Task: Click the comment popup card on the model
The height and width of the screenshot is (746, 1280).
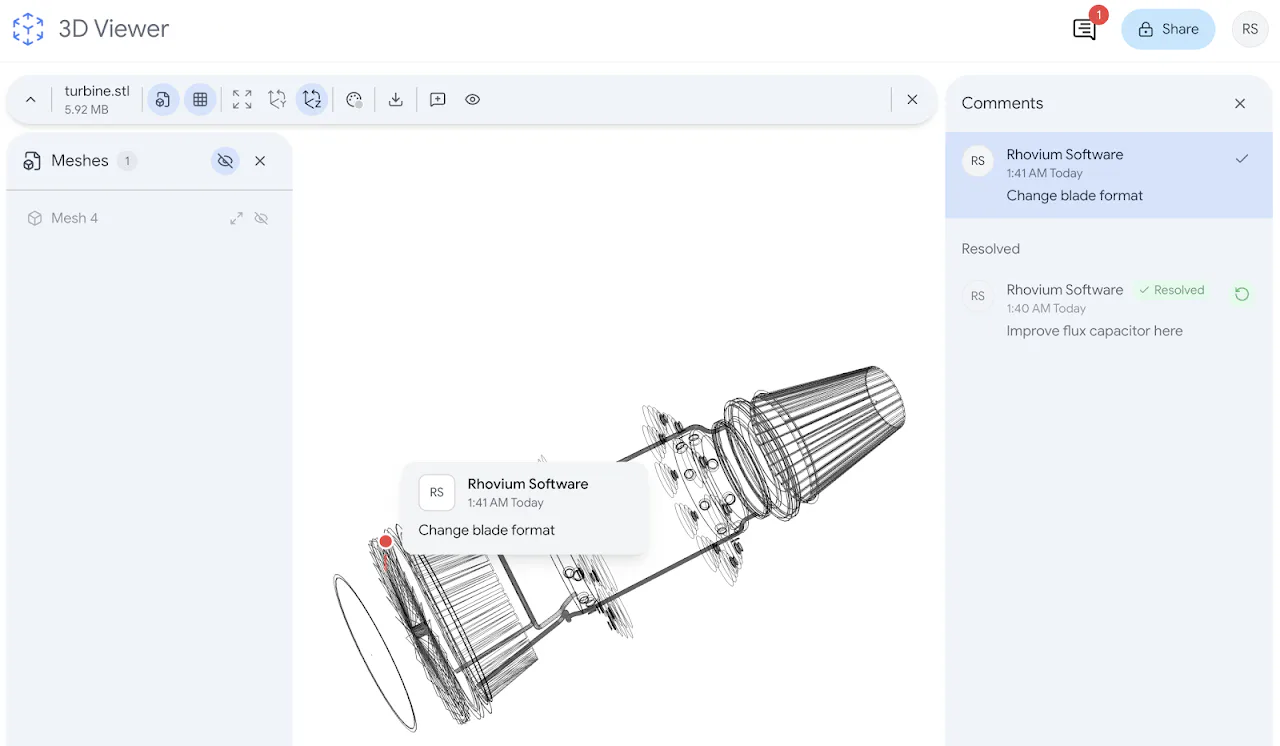Action: (x=525, y=508)
